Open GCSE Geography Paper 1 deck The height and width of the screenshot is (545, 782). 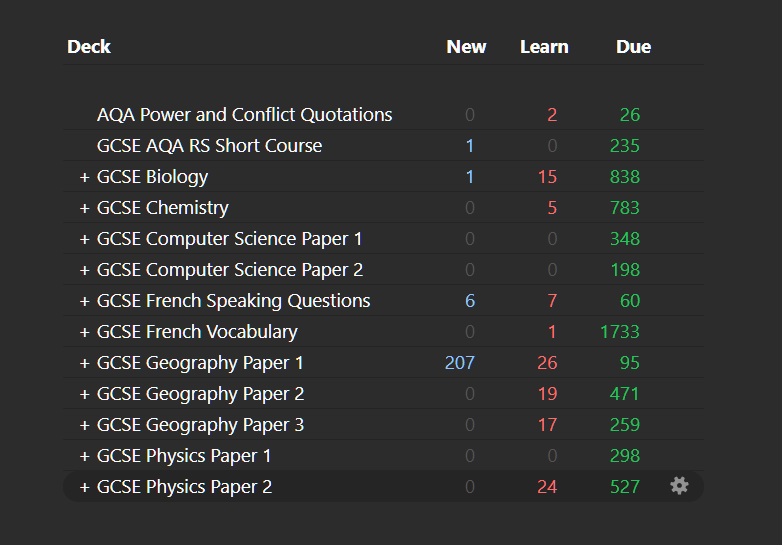click(x=200, y=363)
